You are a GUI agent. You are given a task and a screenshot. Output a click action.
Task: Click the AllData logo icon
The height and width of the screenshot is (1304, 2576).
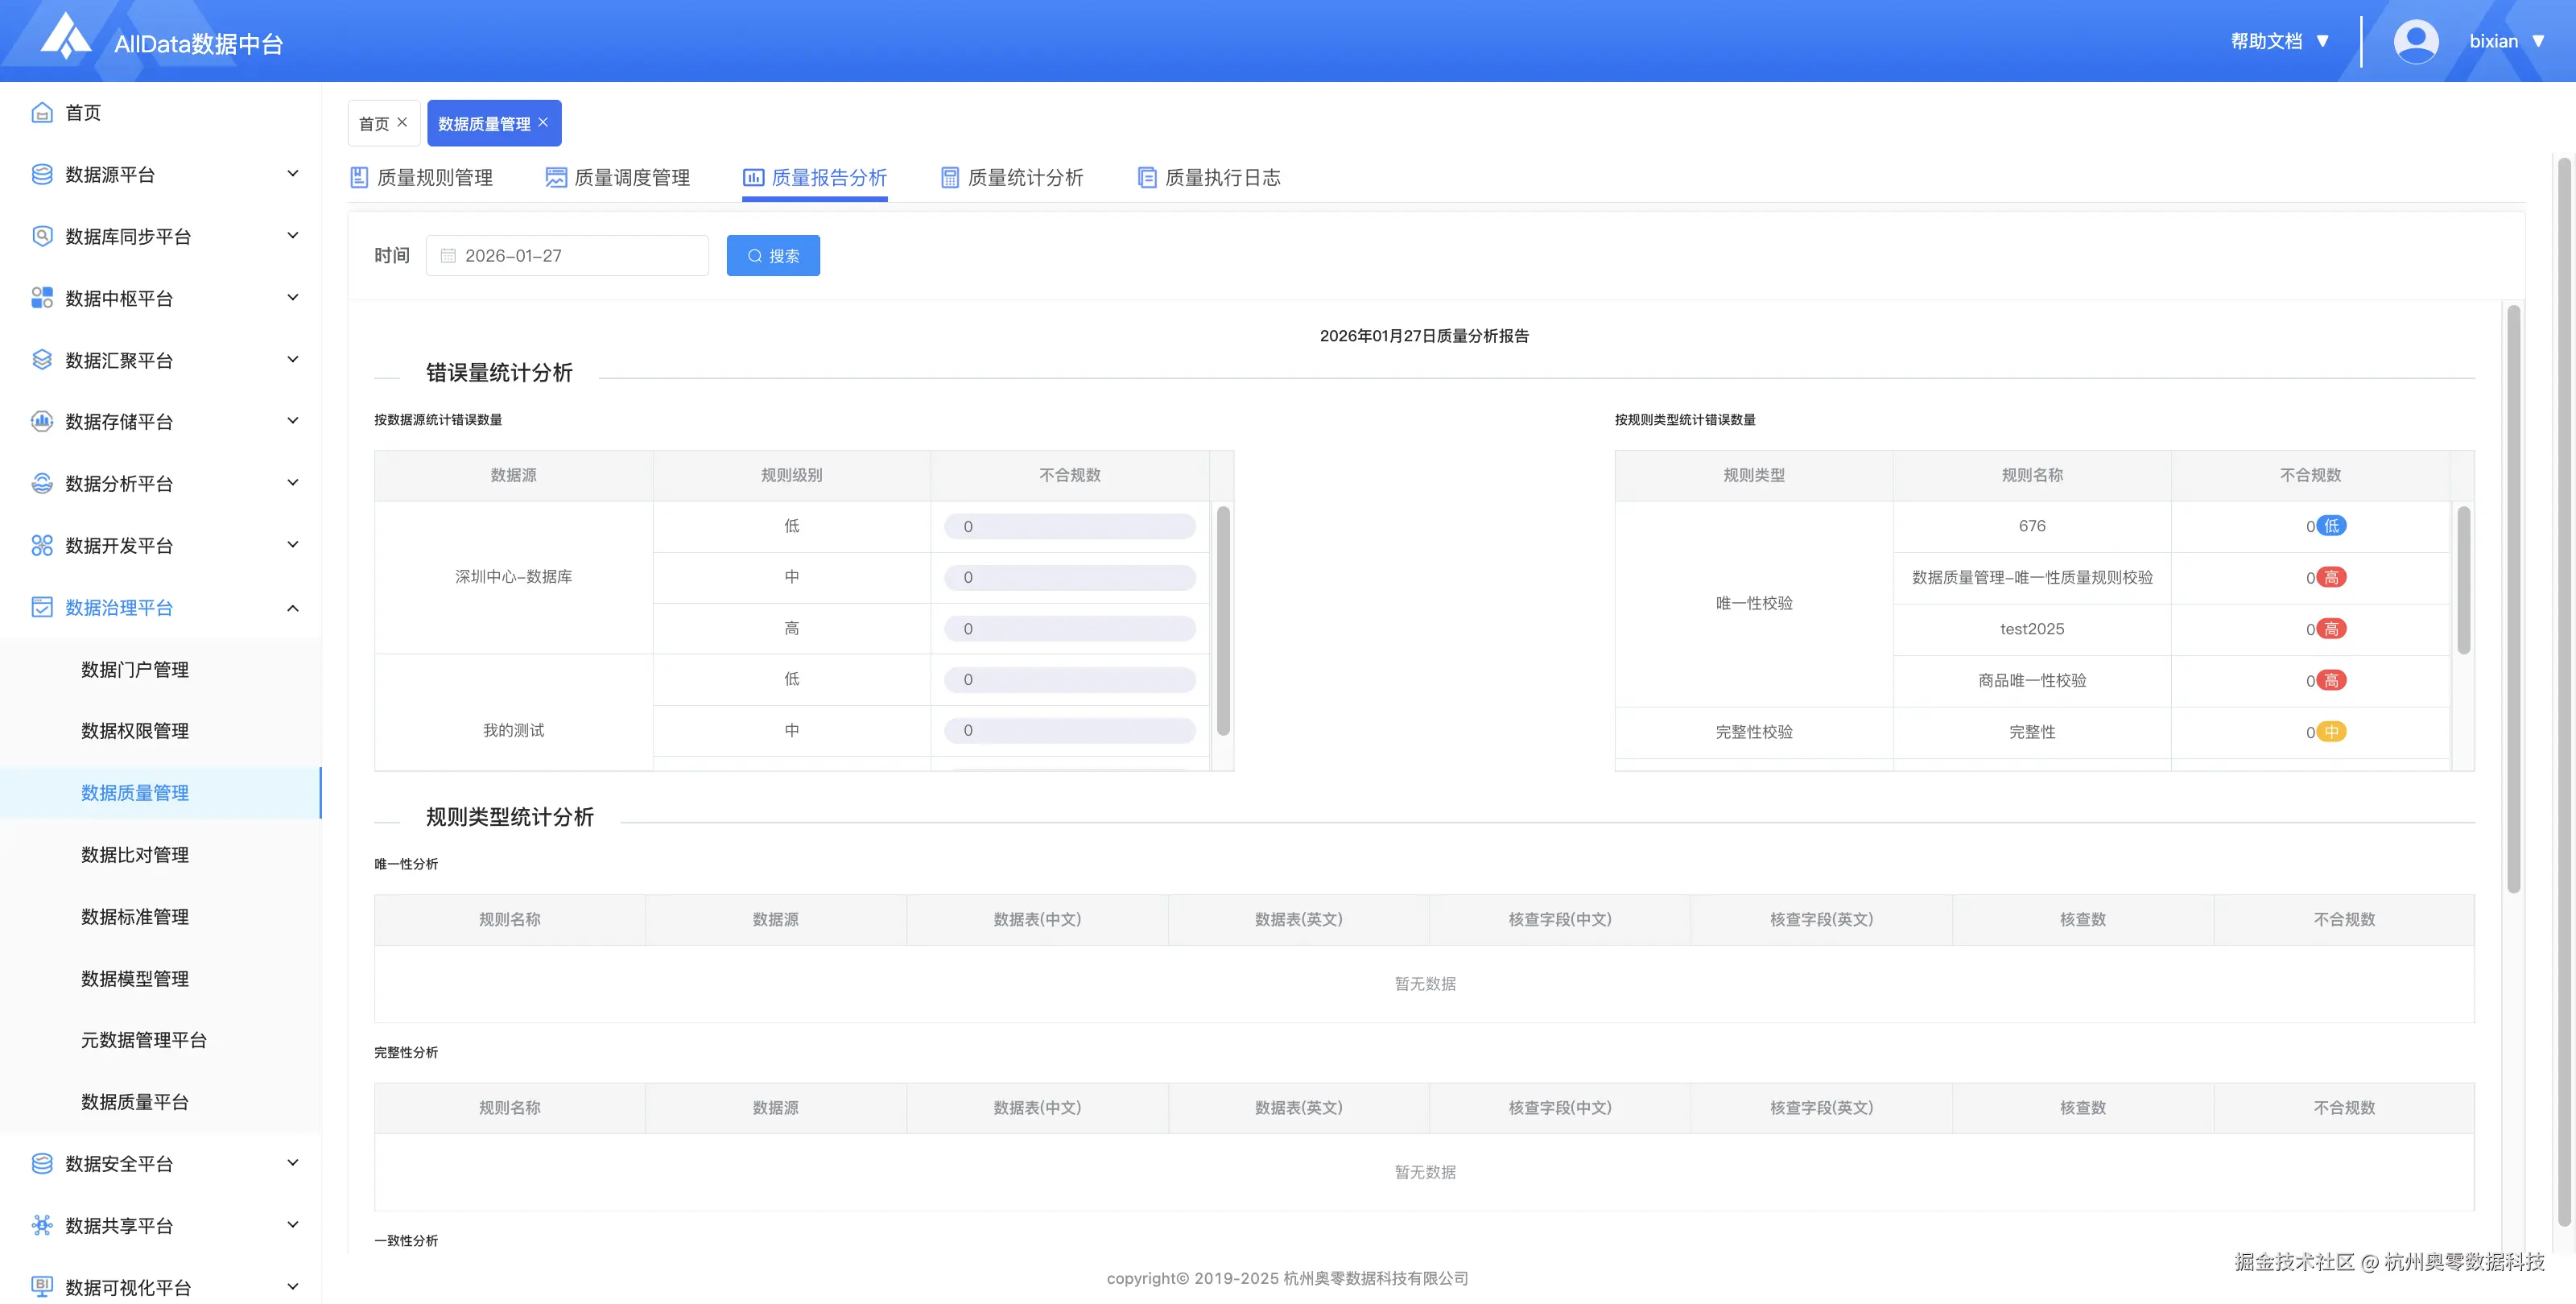66,38
